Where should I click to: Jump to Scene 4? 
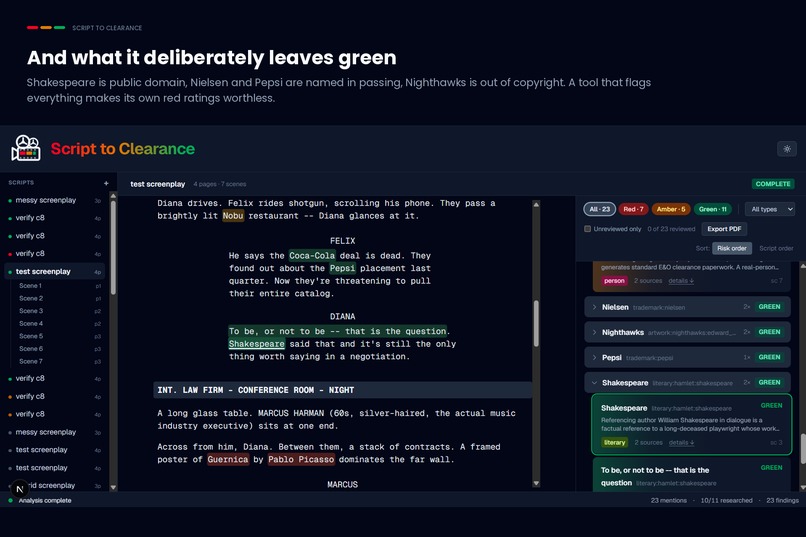(31, 323)
